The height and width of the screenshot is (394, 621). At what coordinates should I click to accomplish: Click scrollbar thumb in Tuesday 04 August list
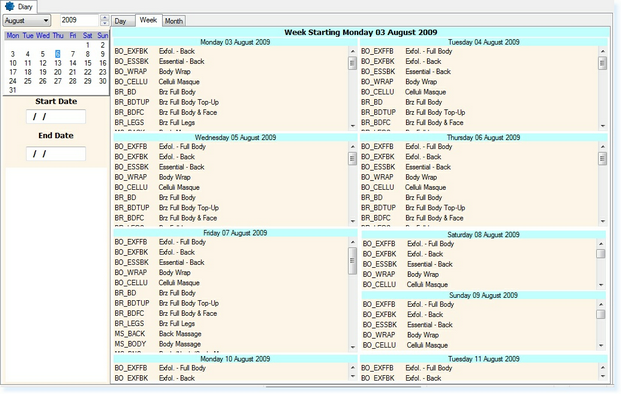click(602, 63)
